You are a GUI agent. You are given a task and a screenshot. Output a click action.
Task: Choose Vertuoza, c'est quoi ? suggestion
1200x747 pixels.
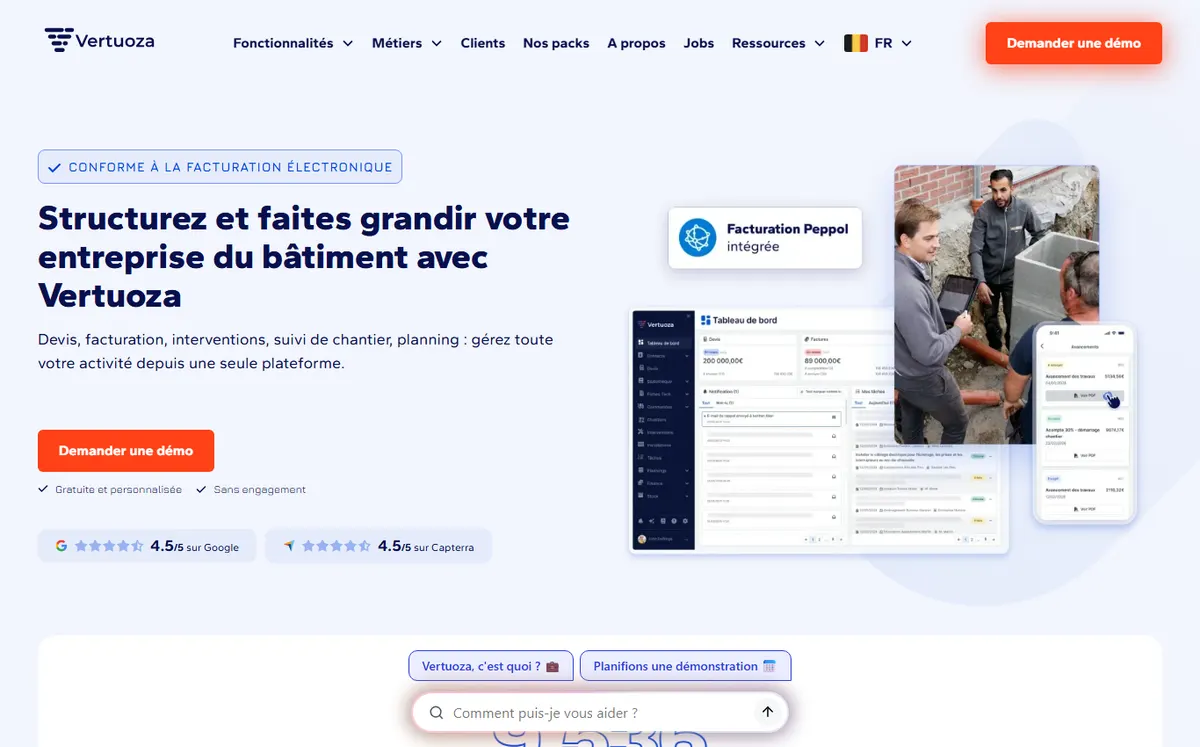490,666
